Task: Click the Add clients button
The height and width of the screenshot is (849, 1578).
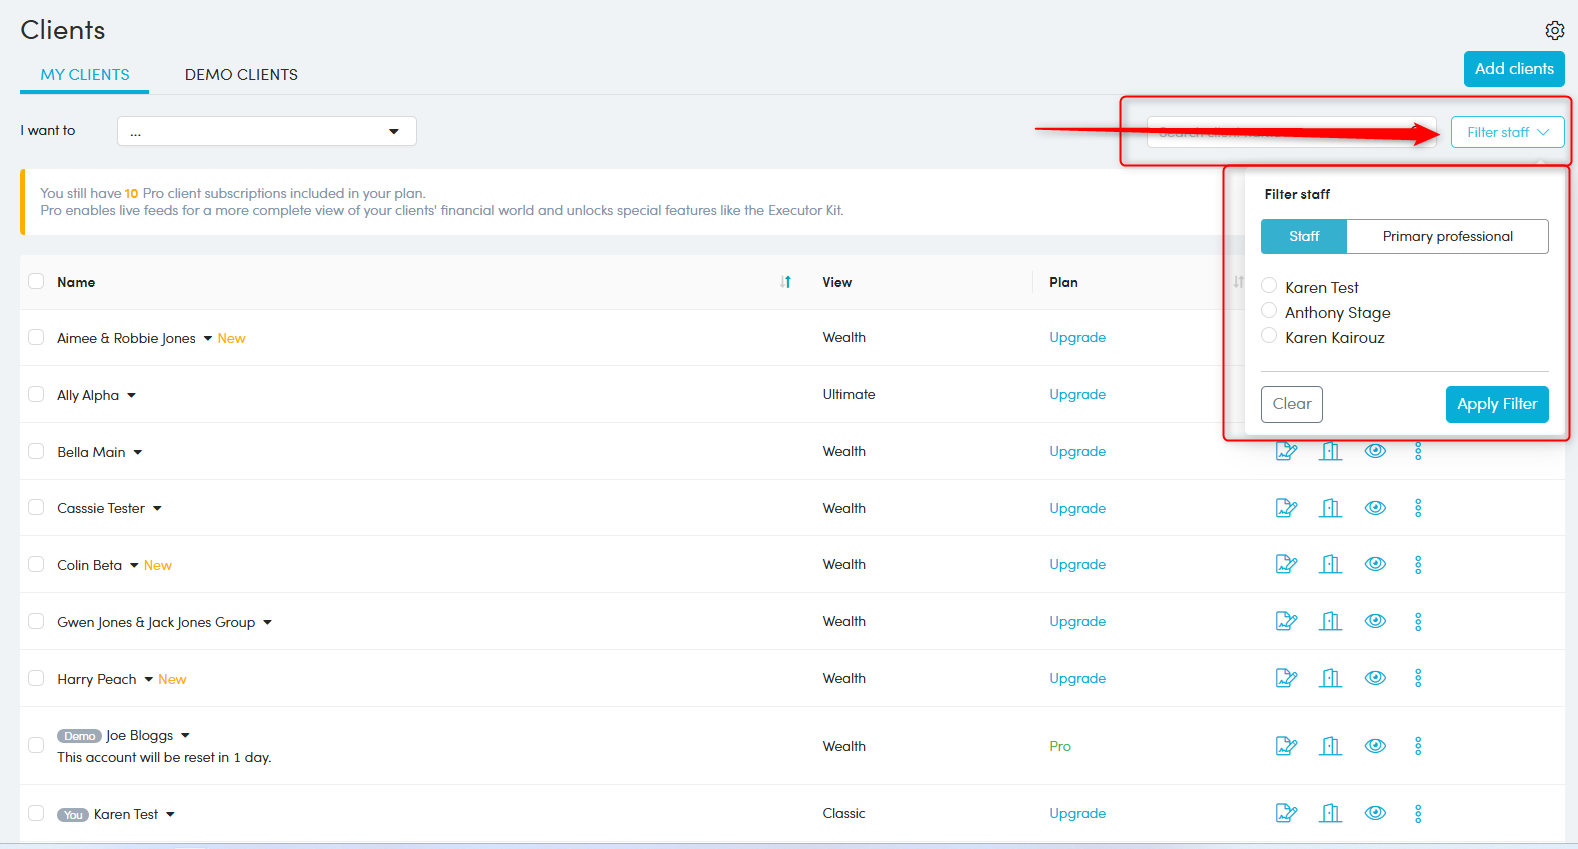Action: click(1513, 69)
